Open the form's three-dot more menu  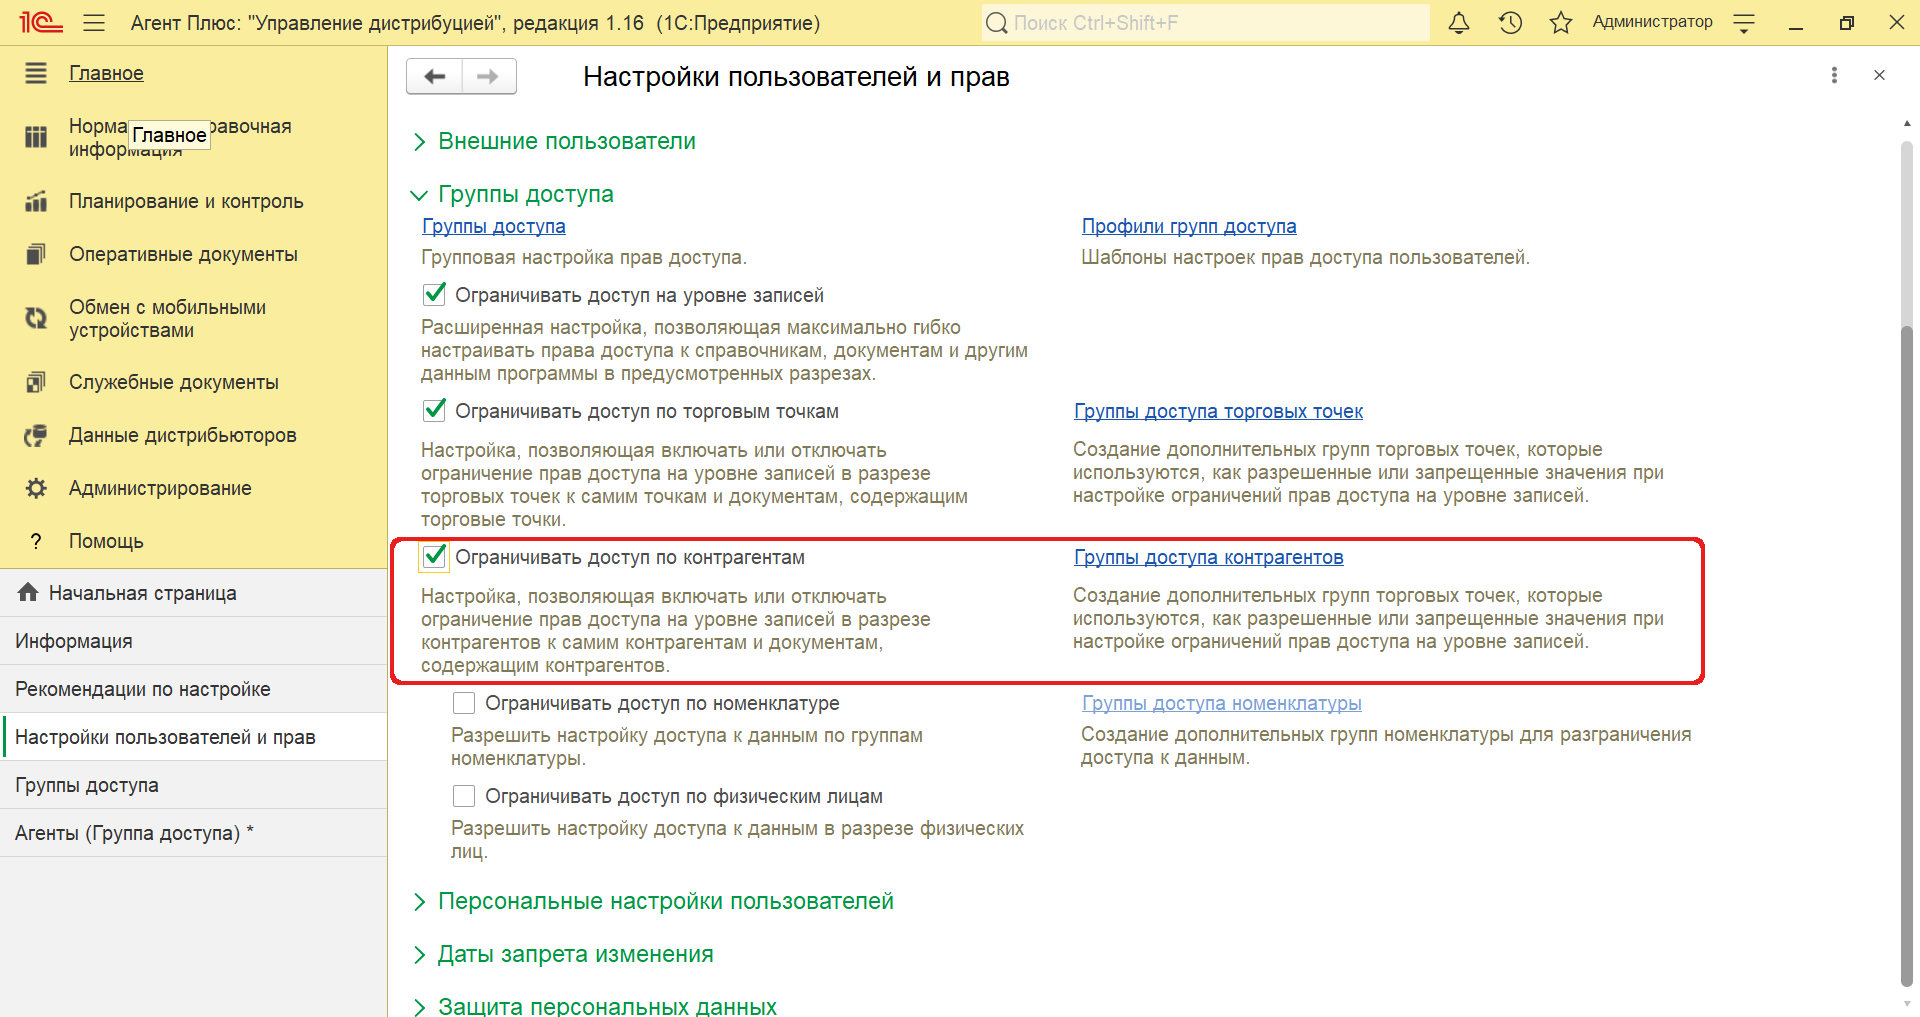[1834, 75]
